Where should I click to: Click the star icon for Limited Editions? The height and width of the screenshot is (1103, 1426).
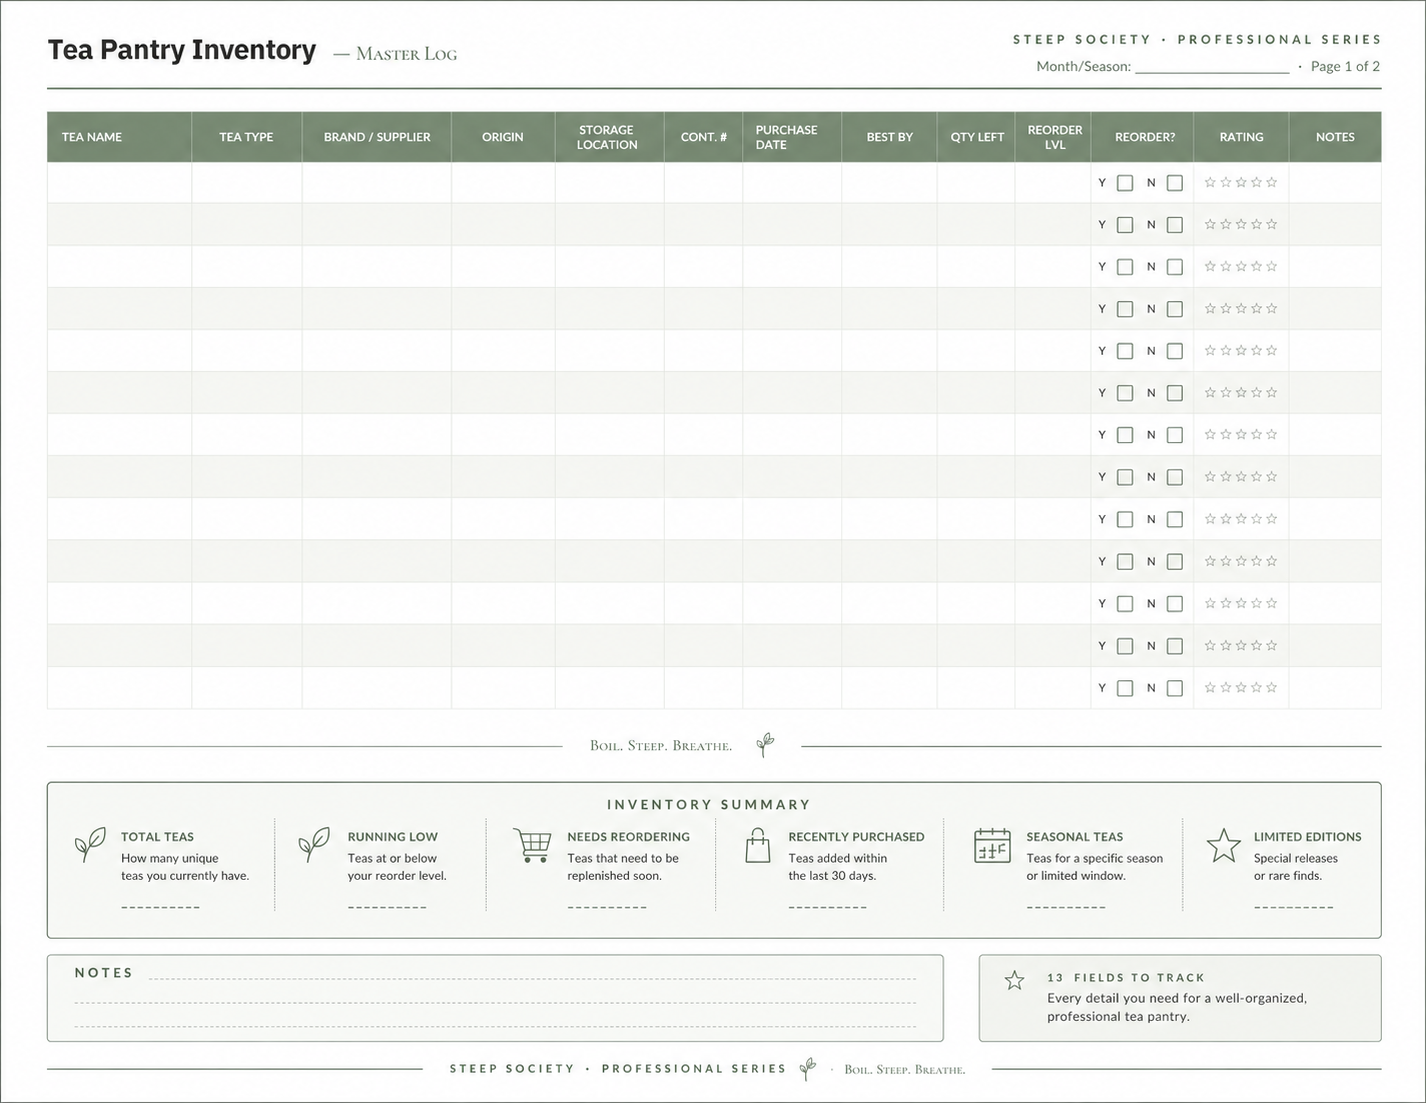[x=1223, y=845]
